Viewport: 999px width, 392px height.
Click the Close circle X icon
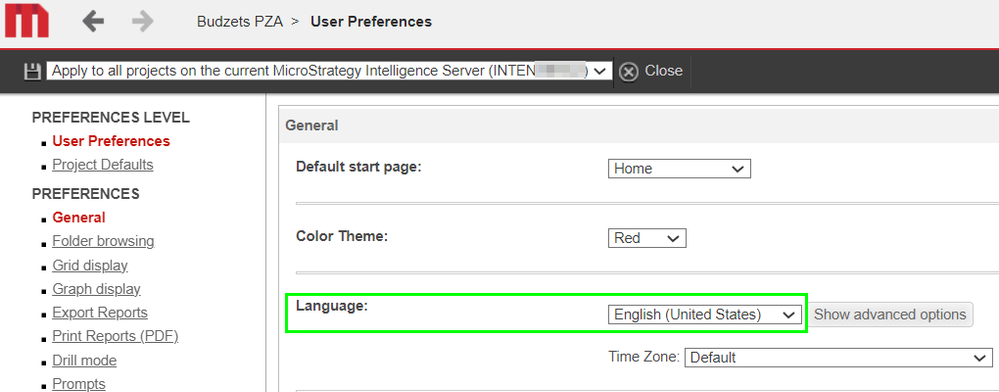tap(628, 72)
